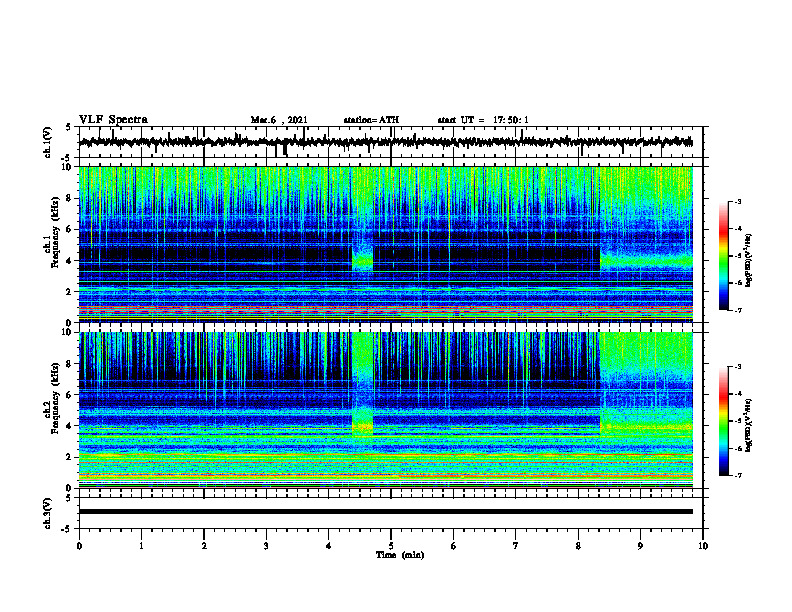Click the ch.2 spectrogram color bar
Image resolution: width=792 pixels, height=612 pixels.
coord(723,421)
